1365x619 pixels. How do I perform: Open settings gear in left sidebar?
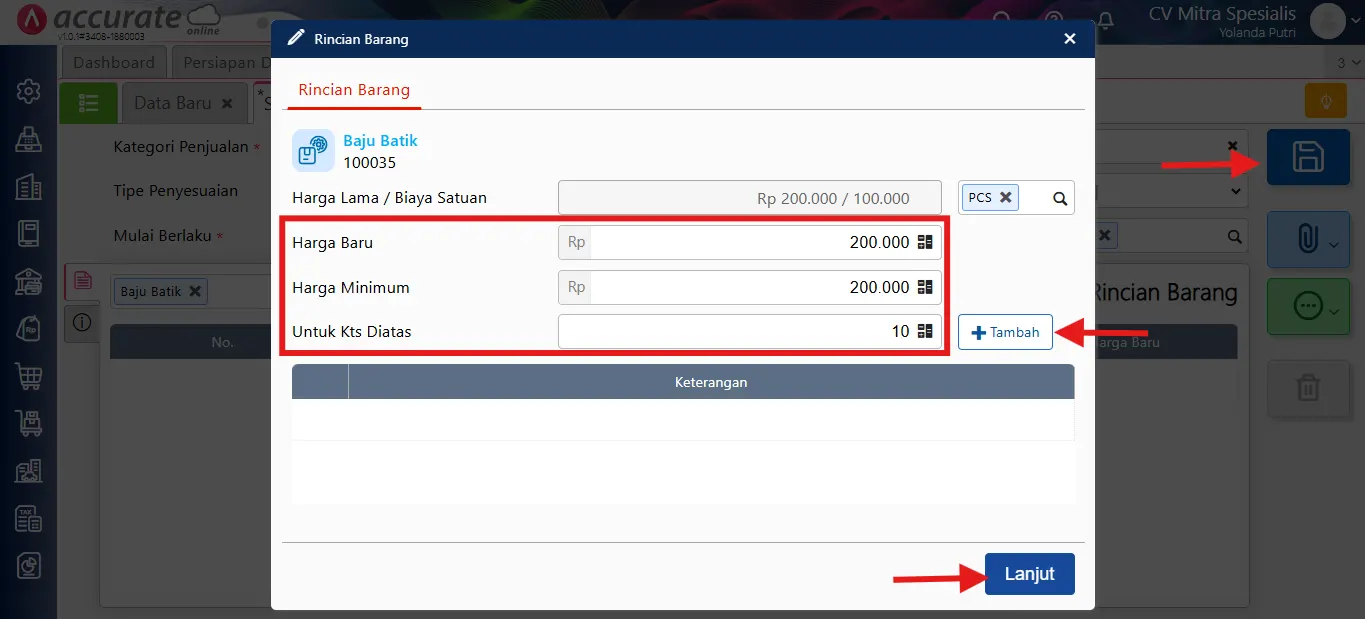coord(28,92)
